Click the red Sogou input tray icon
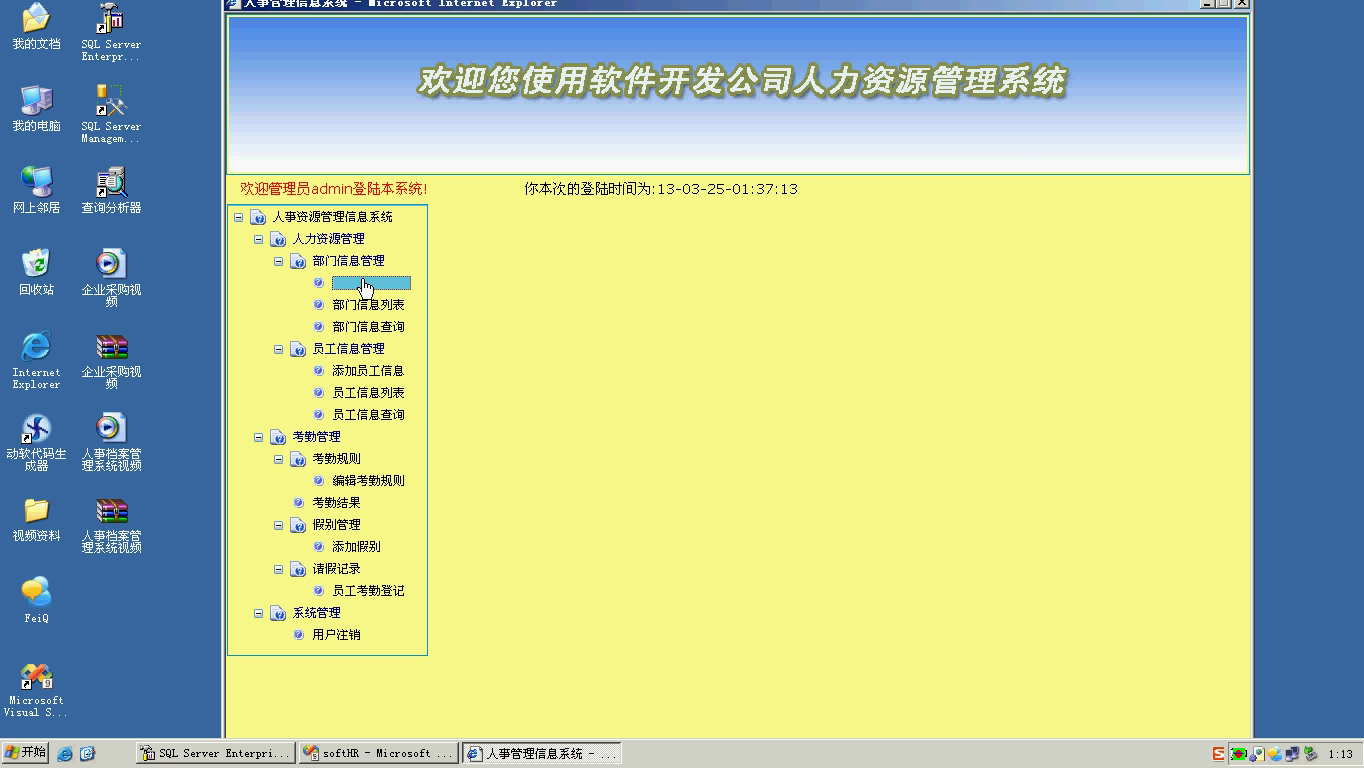 [1219, 754]
